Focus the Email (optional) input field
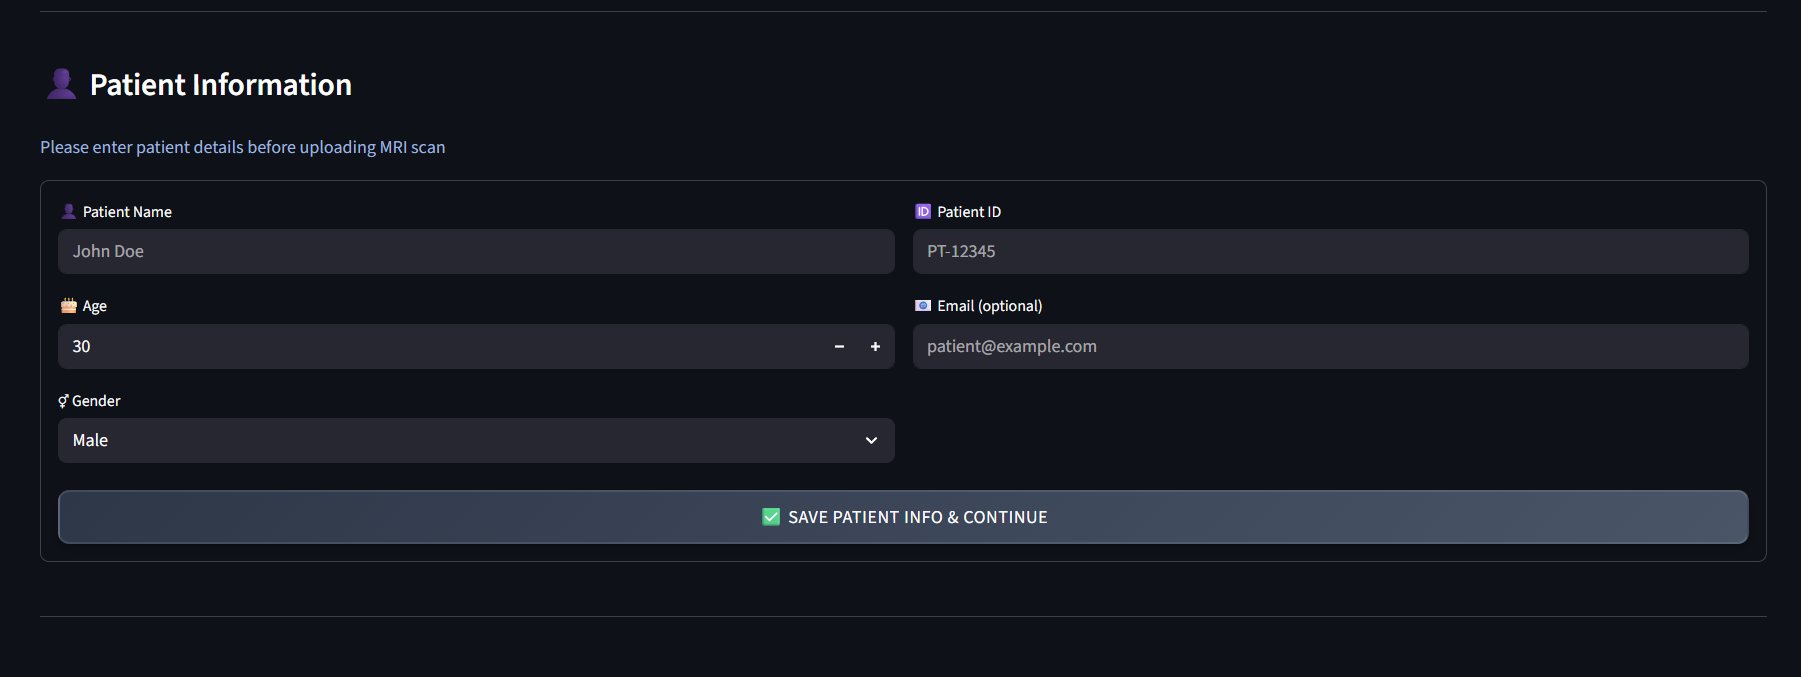 1330,347
